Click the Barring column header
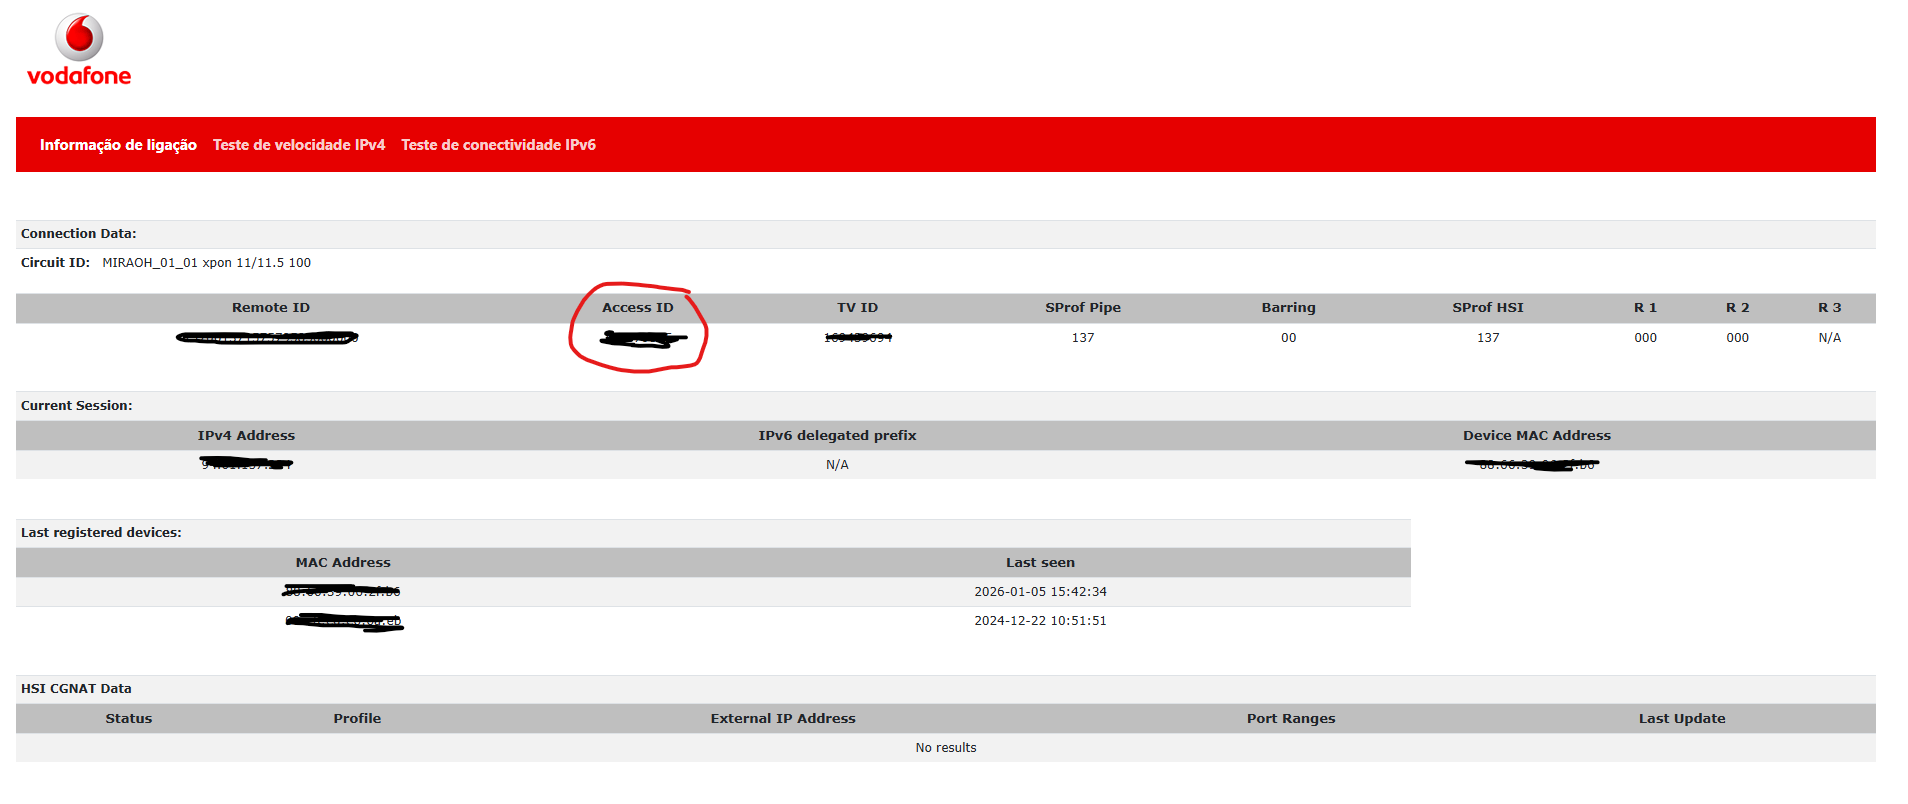The height and width of the screenshot is (804, 1908). coord(1288,308)
